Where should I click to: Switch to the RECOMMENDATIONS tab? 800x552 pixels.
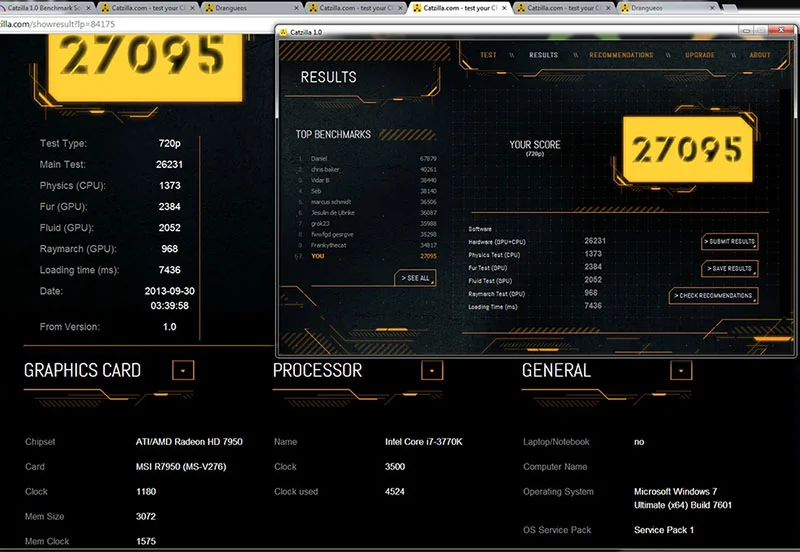[x=621, y=55]
